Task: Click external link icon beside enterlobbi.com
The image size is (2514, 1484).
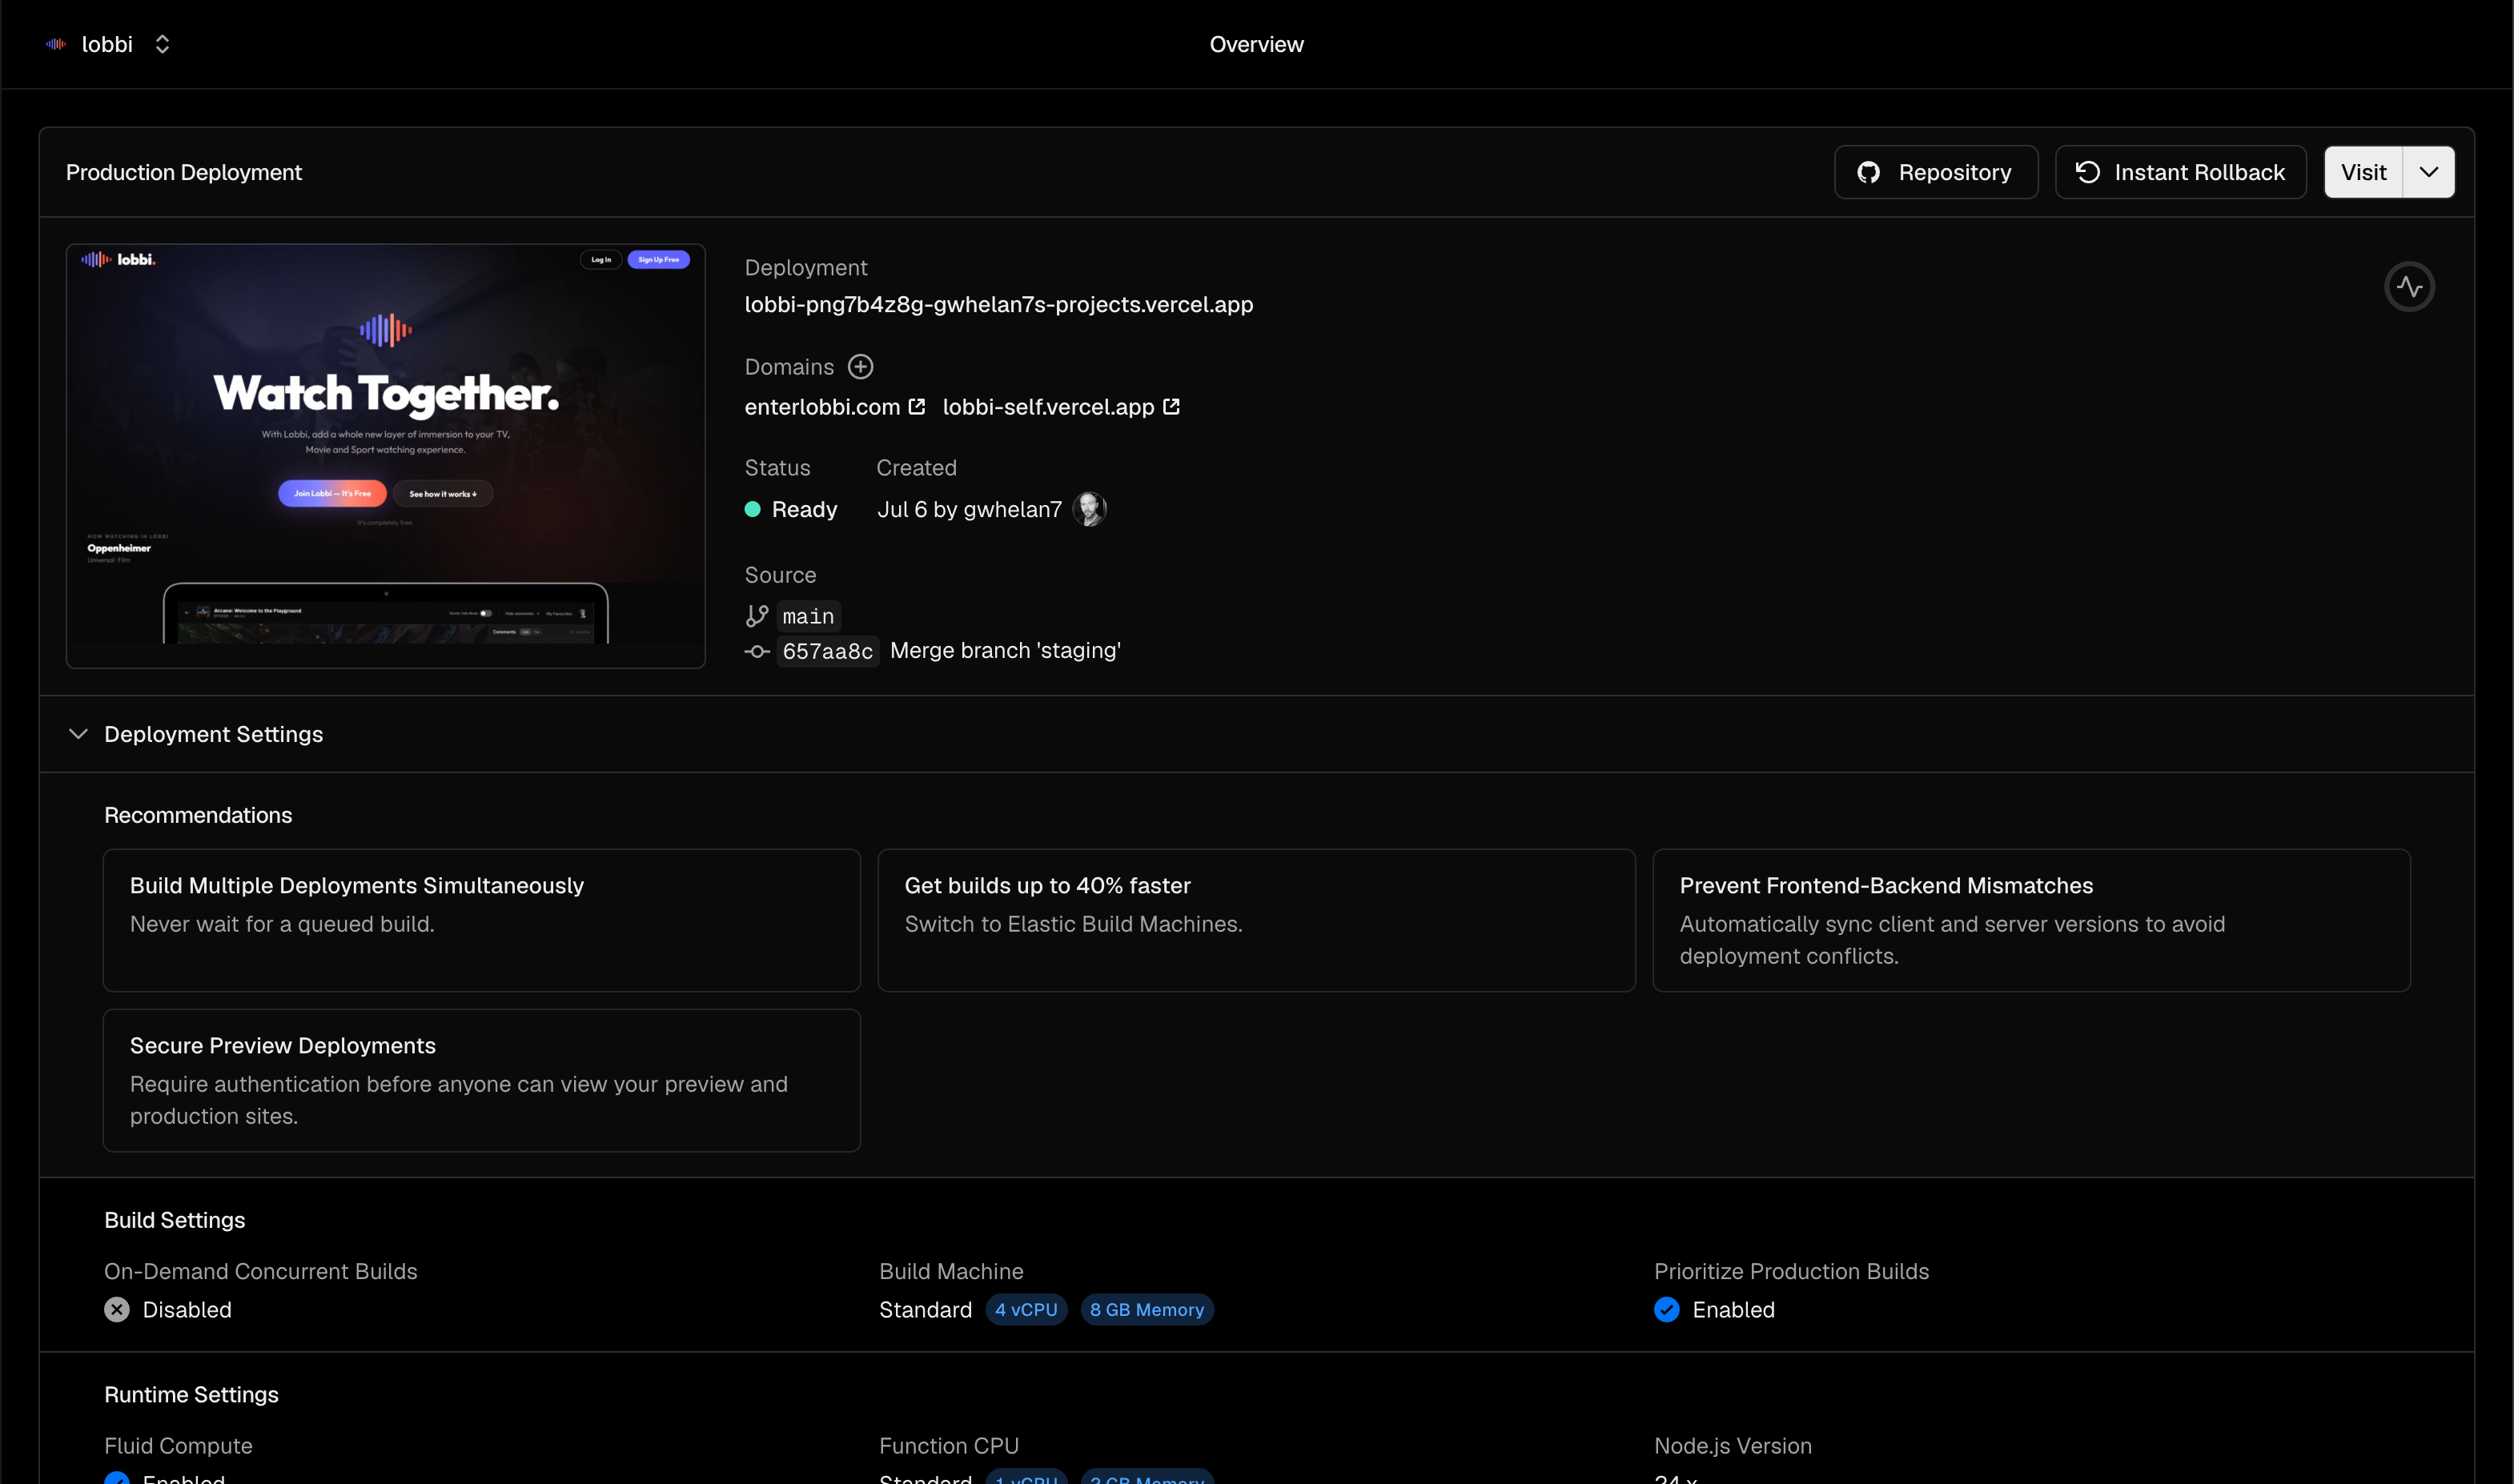Action: (x=916, y=407)
